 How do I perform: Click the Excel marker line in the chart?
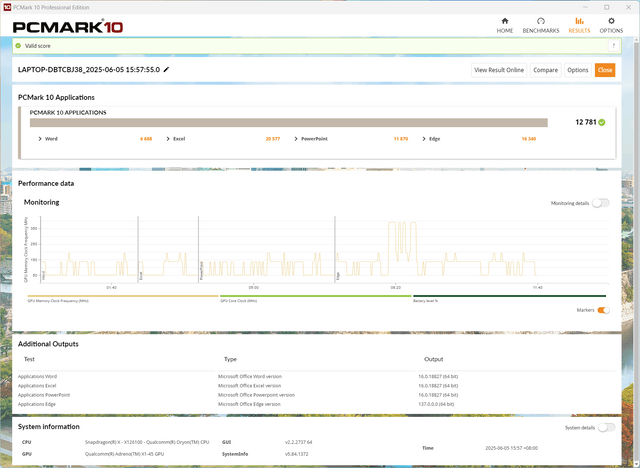coord(138,249)
